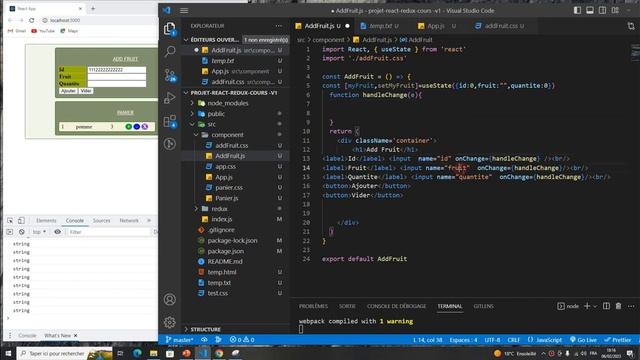The image size is (640, 360).
Task: Click the Id input field in React app
Action: tap(117, 70)
